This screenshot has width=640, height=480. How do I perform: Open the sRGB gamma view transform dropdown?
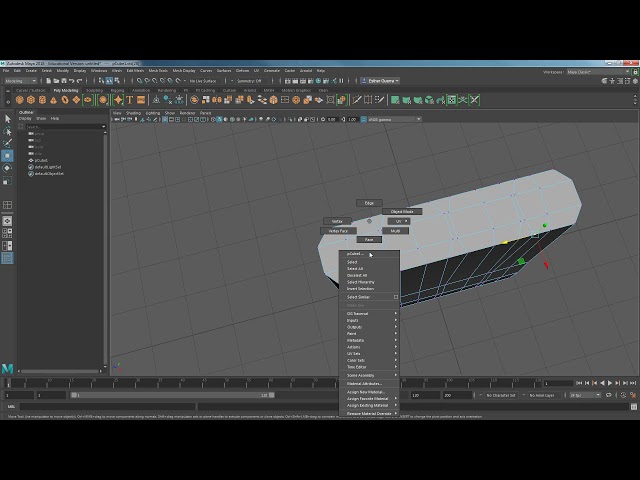click(x=394, y=119)
